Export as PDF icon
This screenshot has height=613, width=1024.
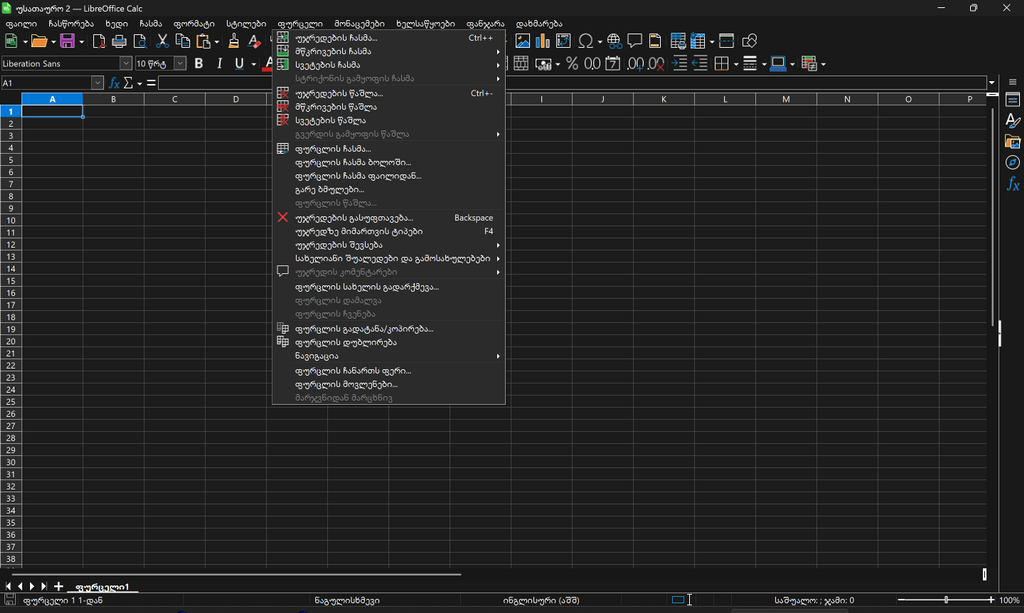tap(99, 41)
